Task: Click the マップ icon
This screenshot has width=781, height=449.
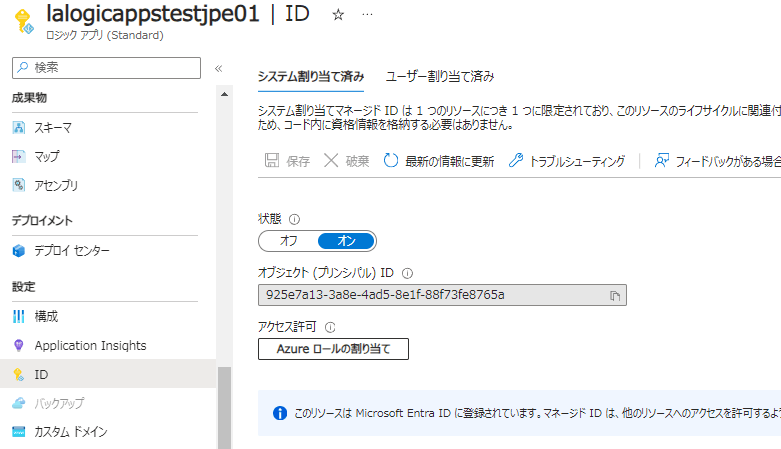Action: point(18,156)
